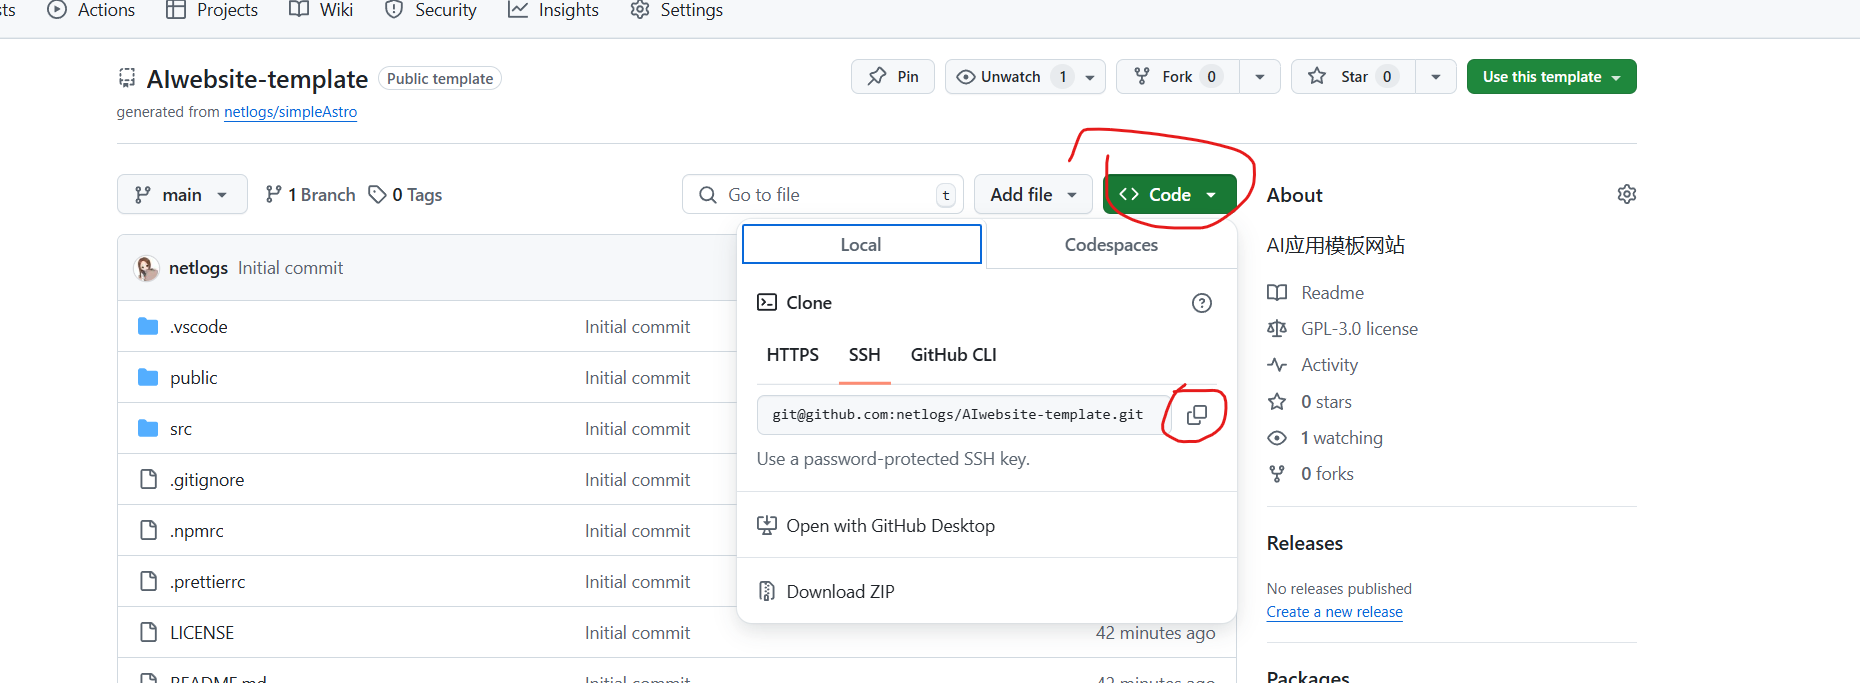Click the public folder icon

point(148,377)
